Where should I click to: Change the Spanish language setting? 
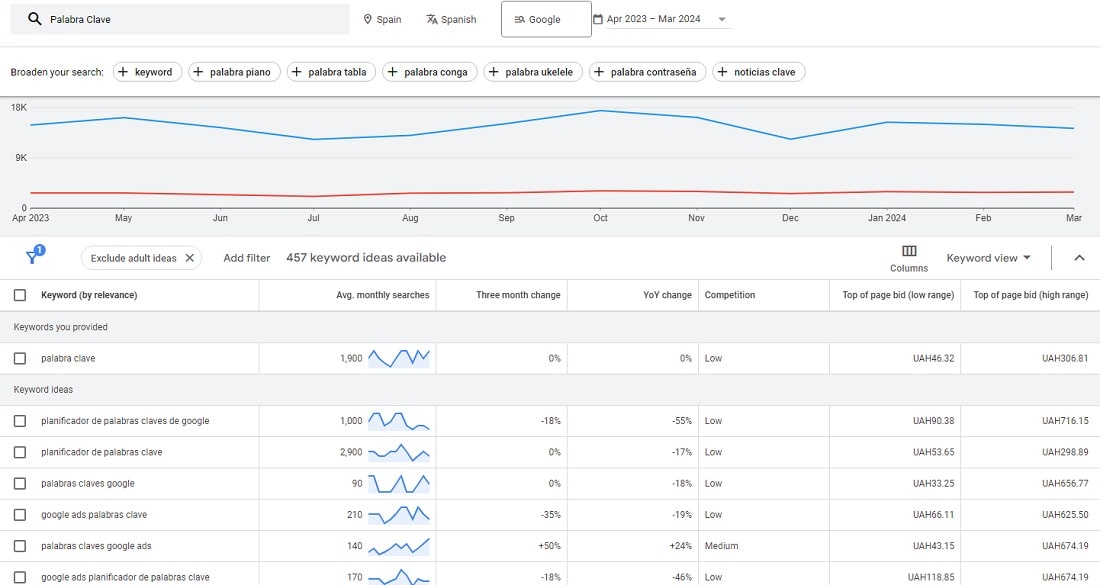click(x=451, y=20)
